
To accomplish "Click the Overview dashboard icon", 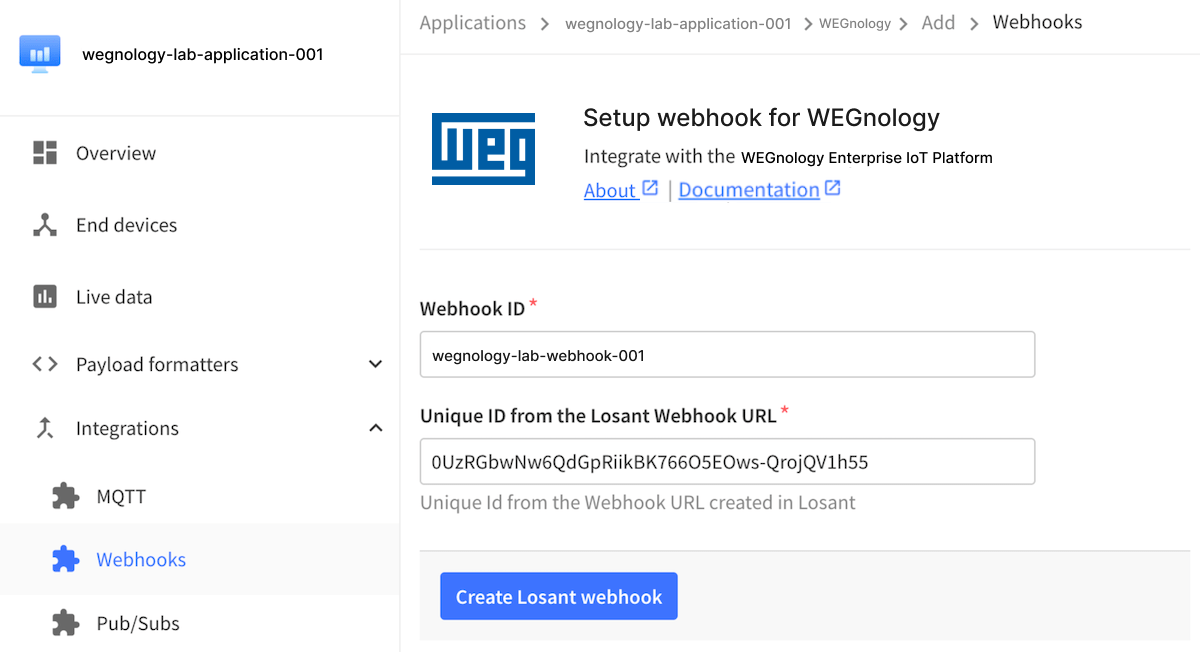I will [45, 153].
